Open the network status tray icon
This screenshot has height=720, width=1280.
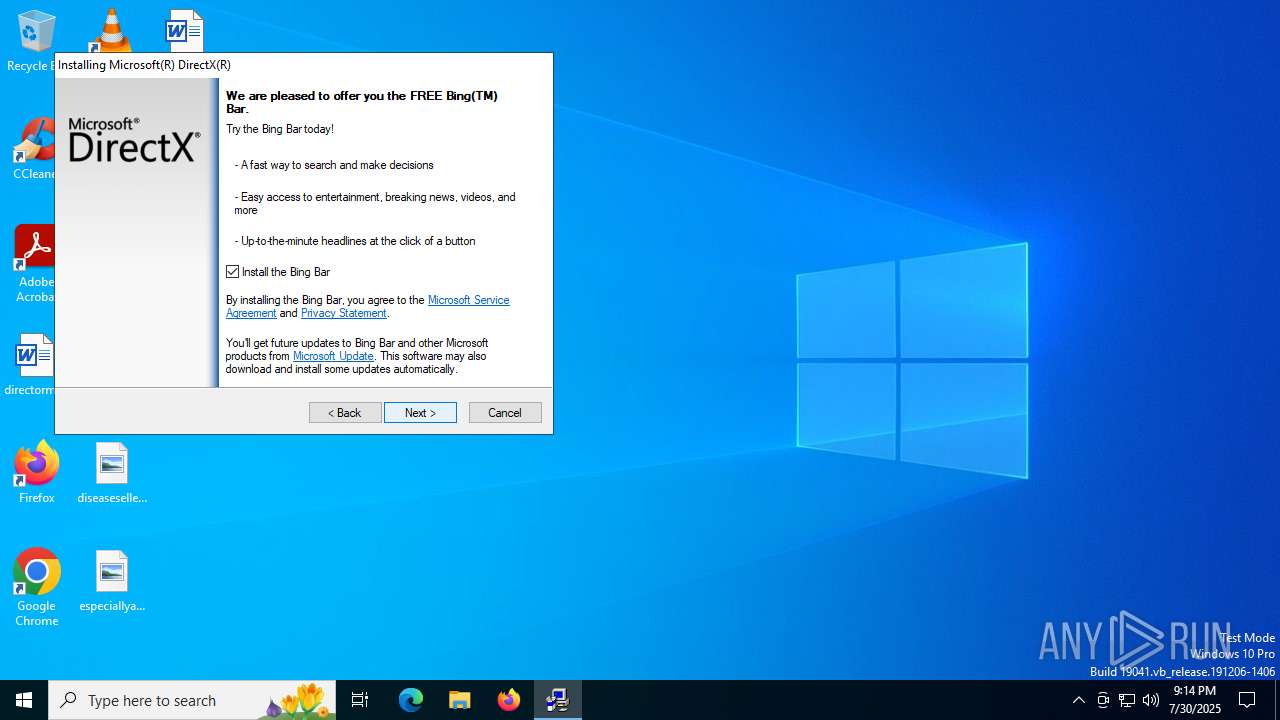pos(1127,700)
